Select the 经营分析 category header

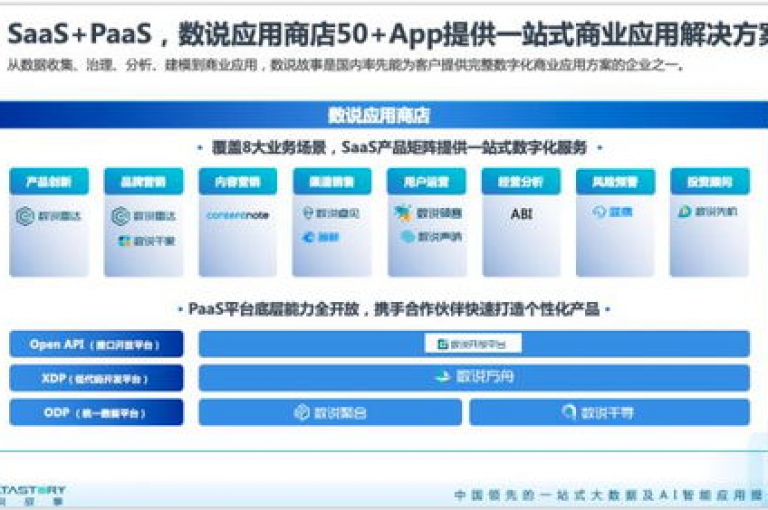521,182
